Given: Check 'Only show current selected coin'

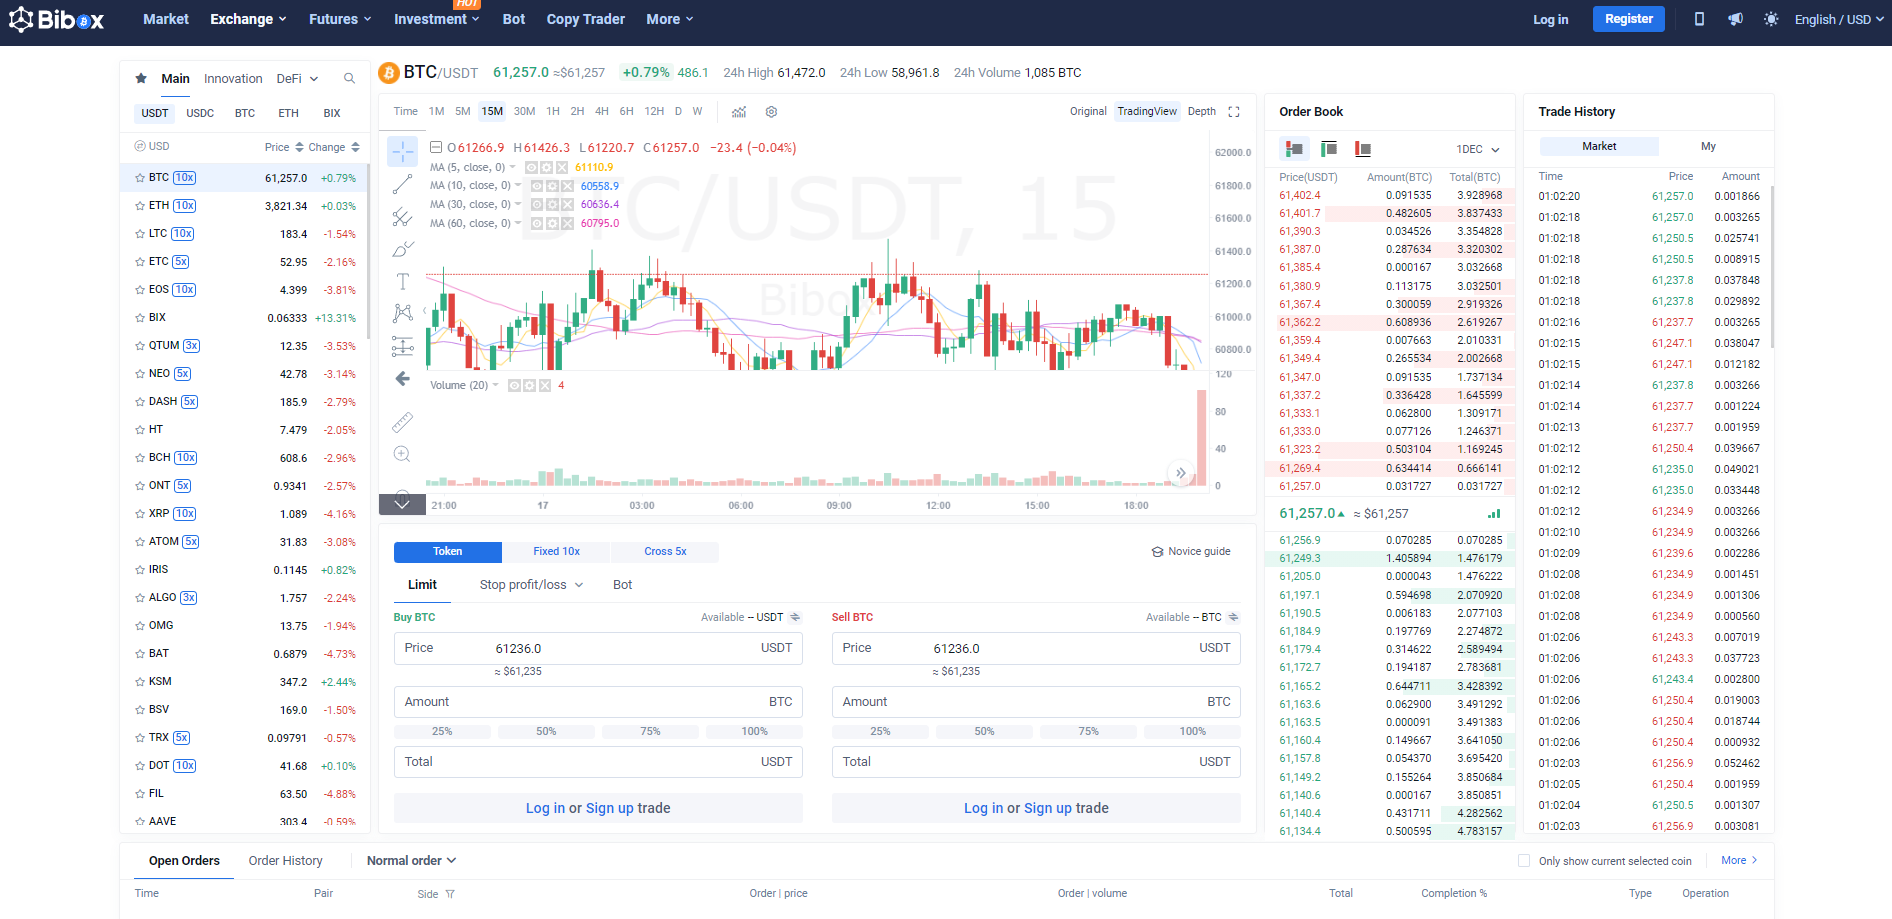Looking at the screenshot, I should (1524, 861).
